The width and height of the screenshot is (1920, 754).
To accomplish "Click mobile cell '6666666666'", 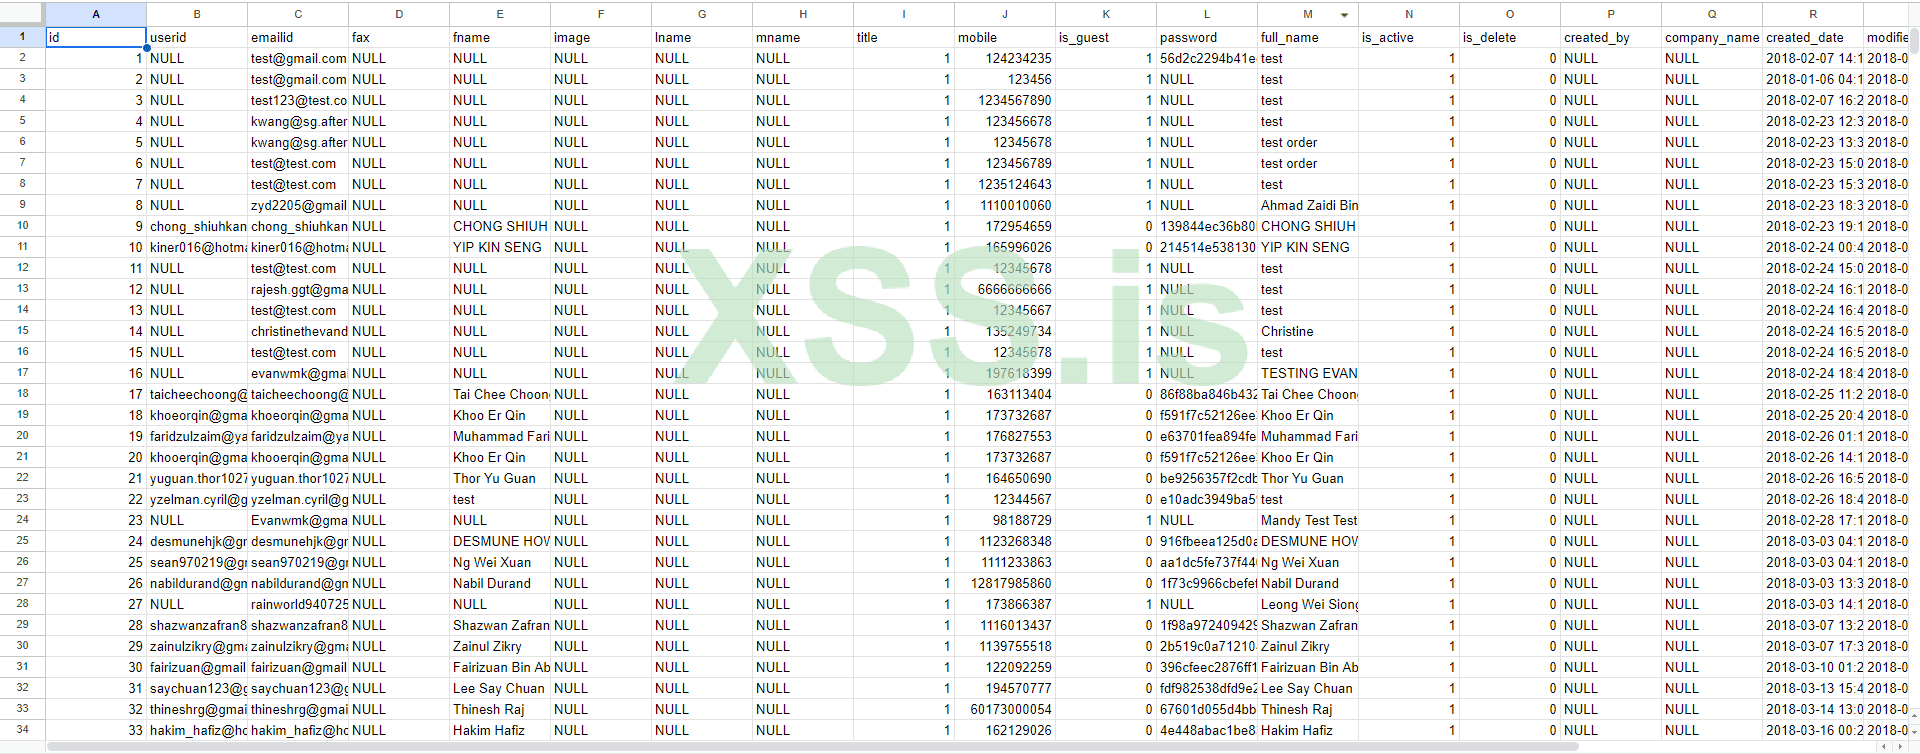I will click(1005, 289).
